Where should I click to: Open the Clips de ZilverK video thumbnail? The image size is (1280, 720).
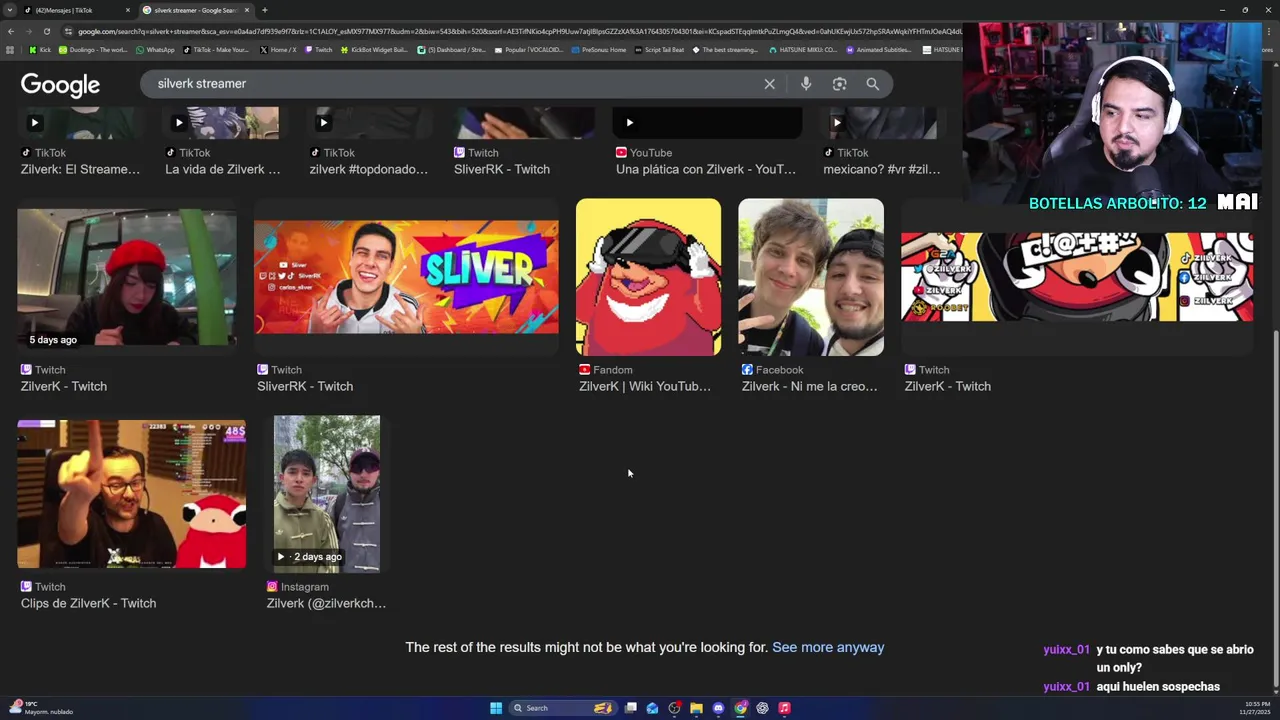coord(131,494)
